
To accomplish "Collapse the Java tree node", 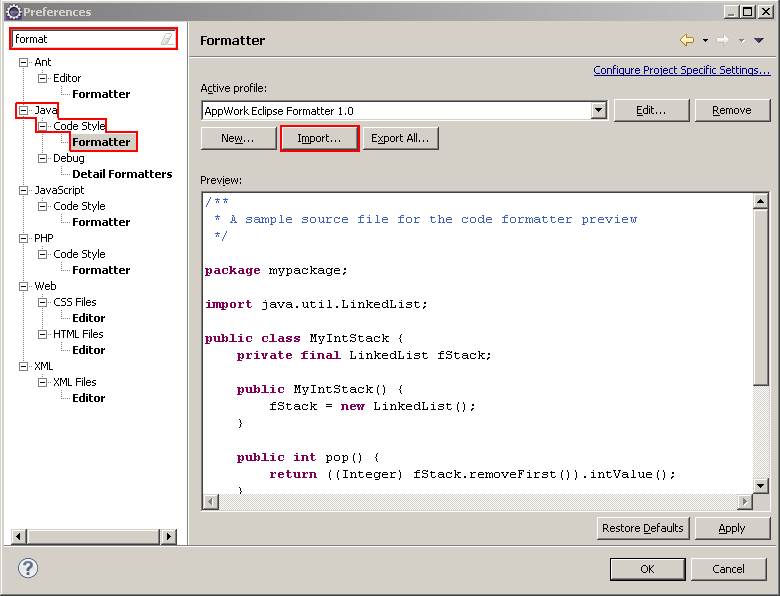I will tap(24, 110).
